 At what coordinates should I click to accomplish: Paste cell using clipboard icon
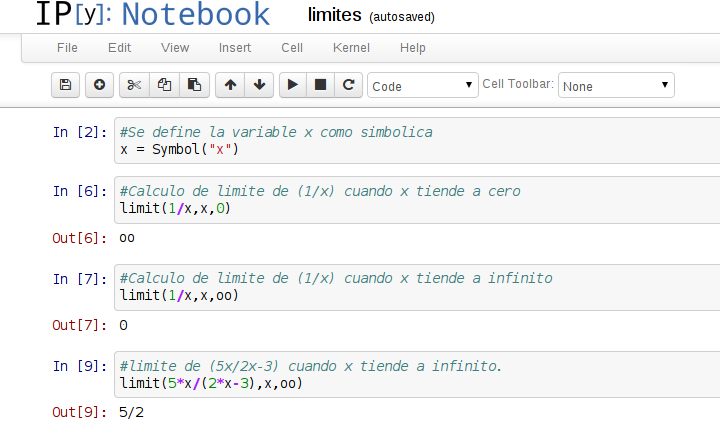(195, 86)
